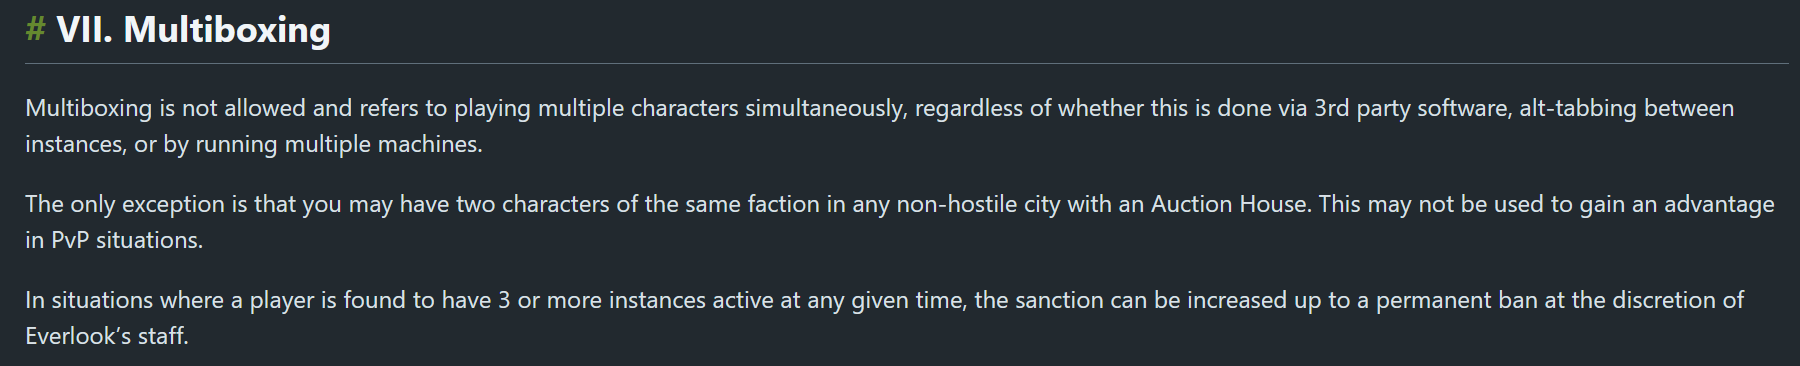
Task: Click the text 'in PvP situations.'
Action: (x=114, y=240)
